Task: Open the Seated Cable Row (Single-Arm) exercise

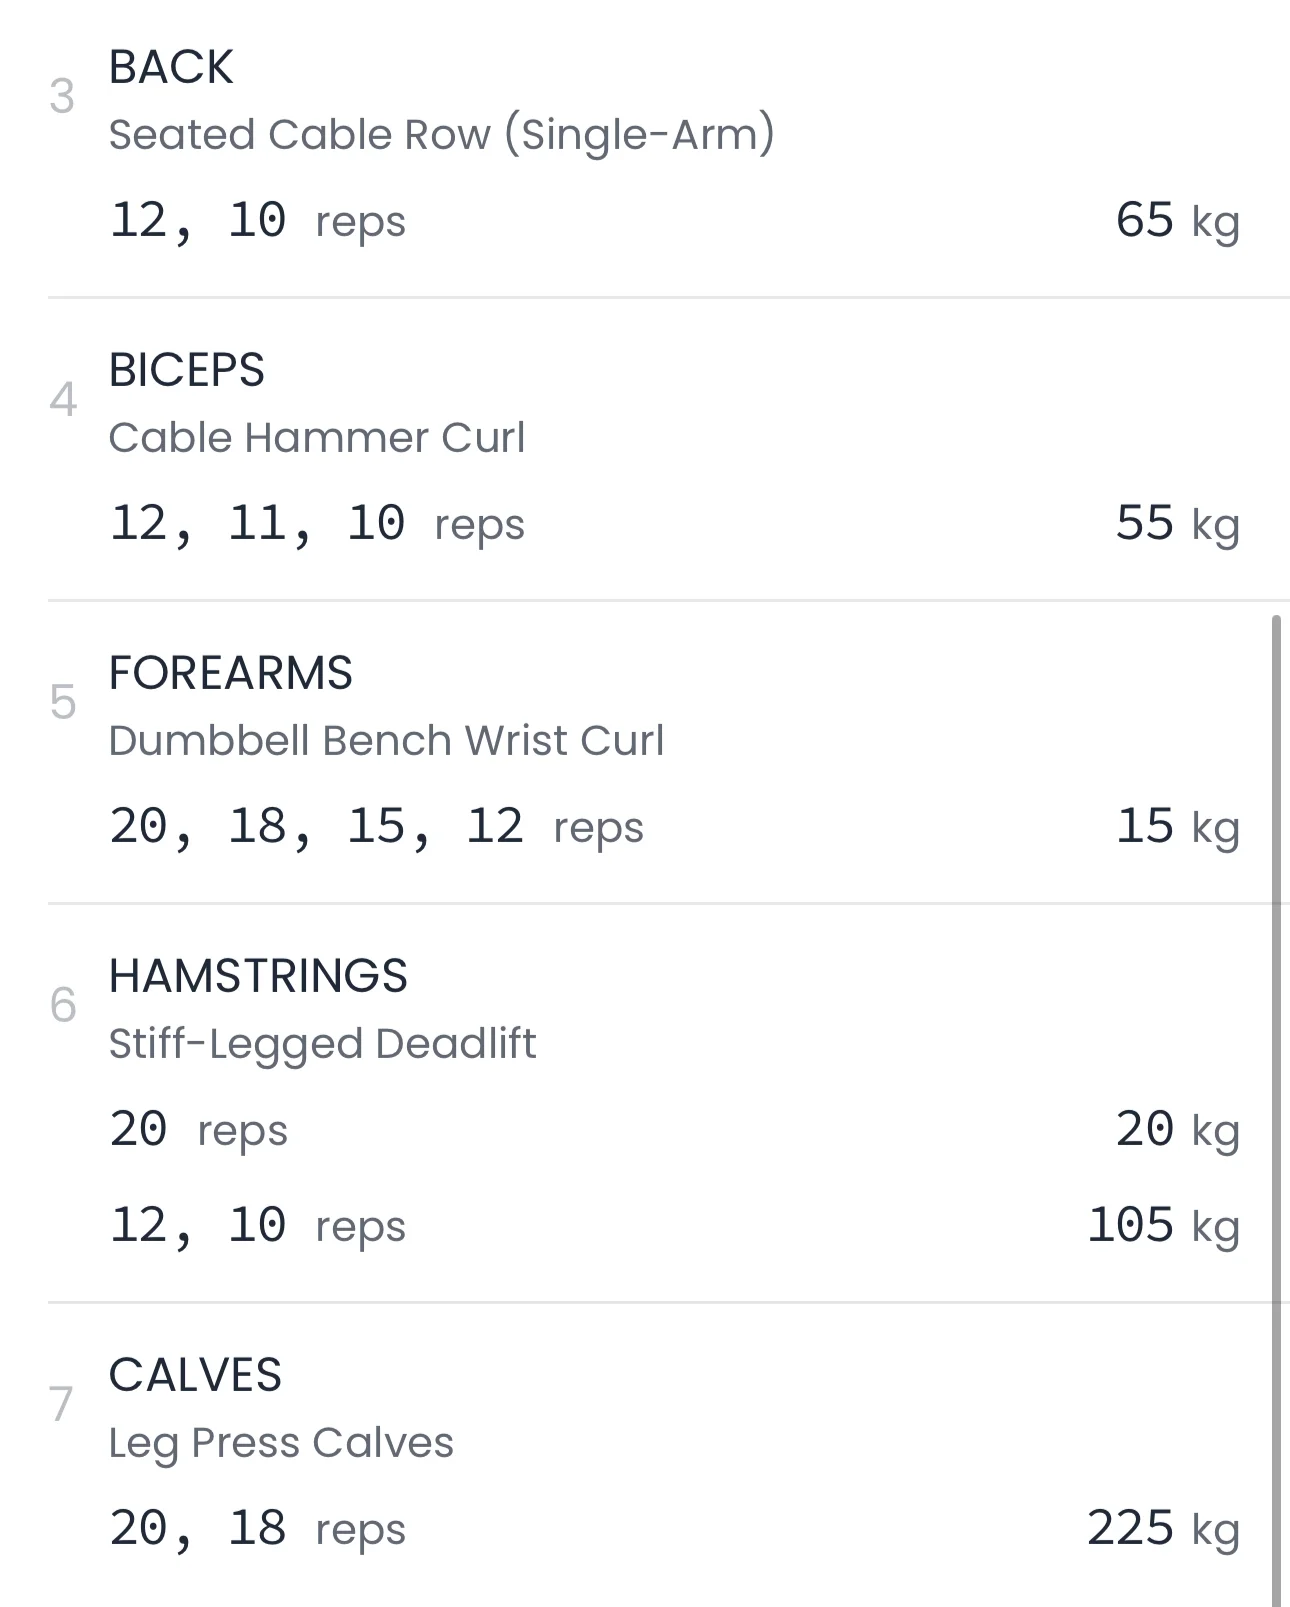Action: (x=441, y=134)
